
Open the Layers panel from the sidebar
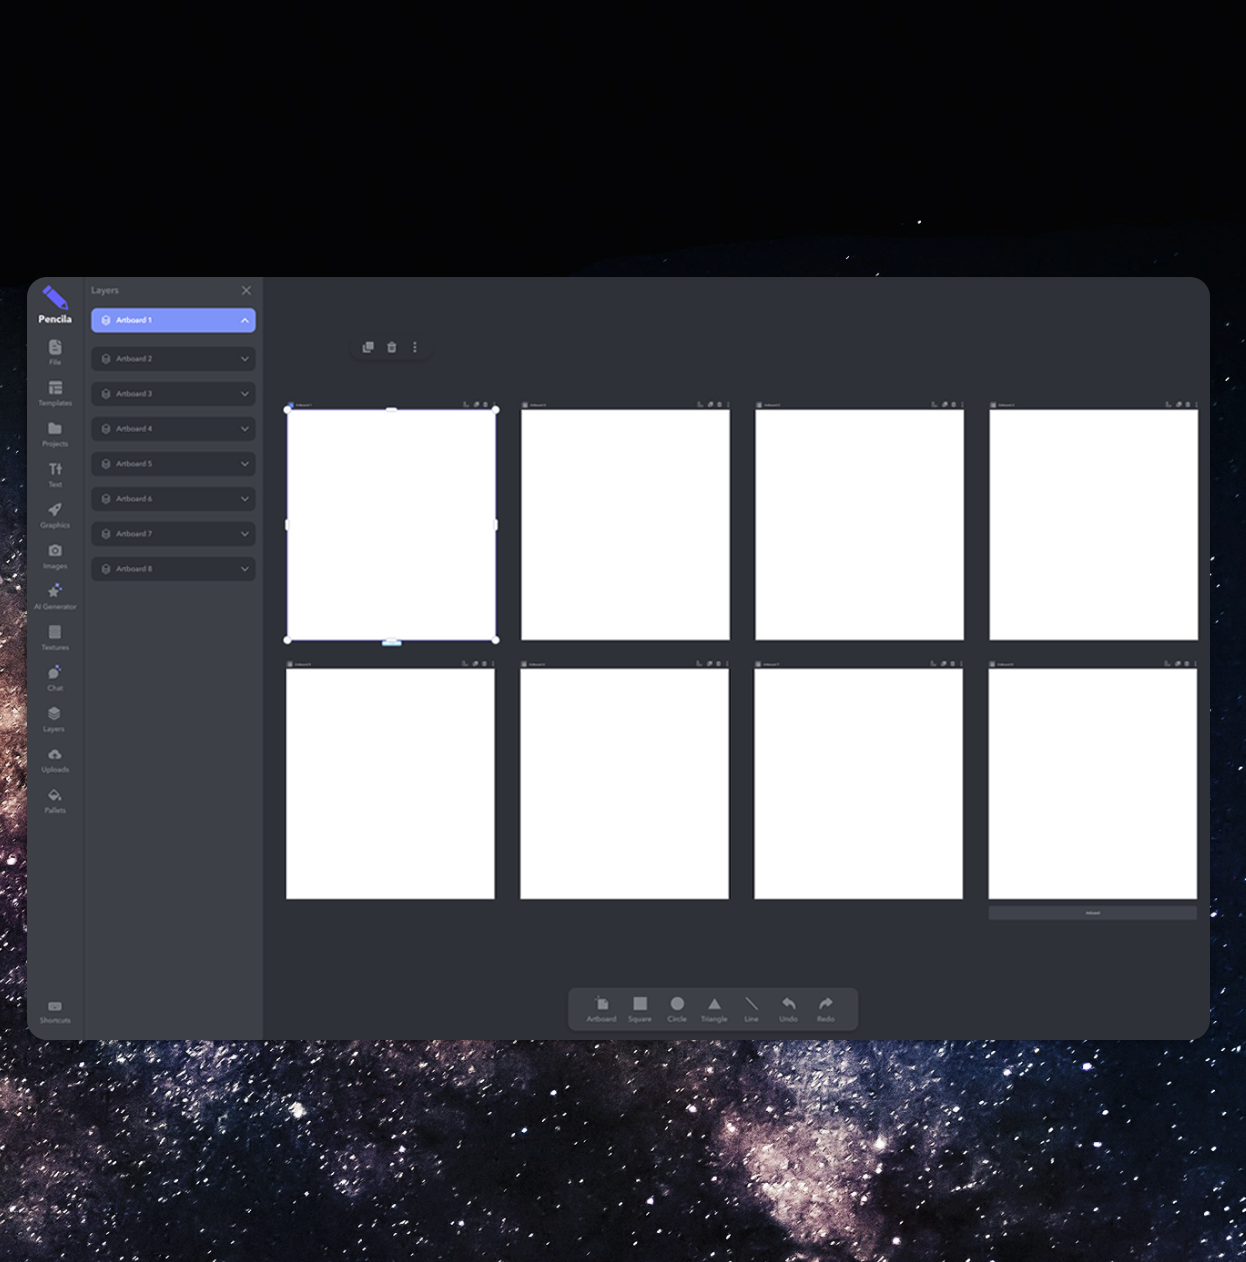55,719
